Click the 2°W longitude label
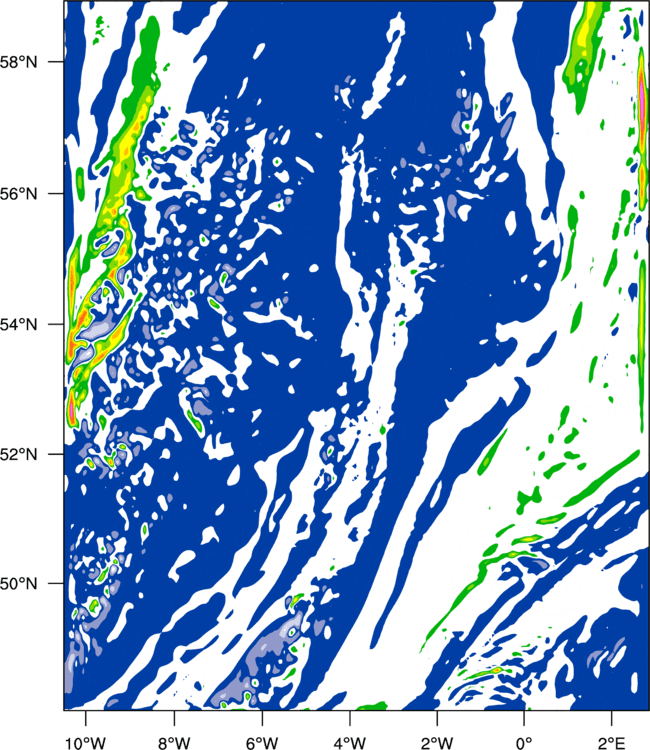Image resolution: width=650 pixels, height=750 pixels. [x=437, y=743]
